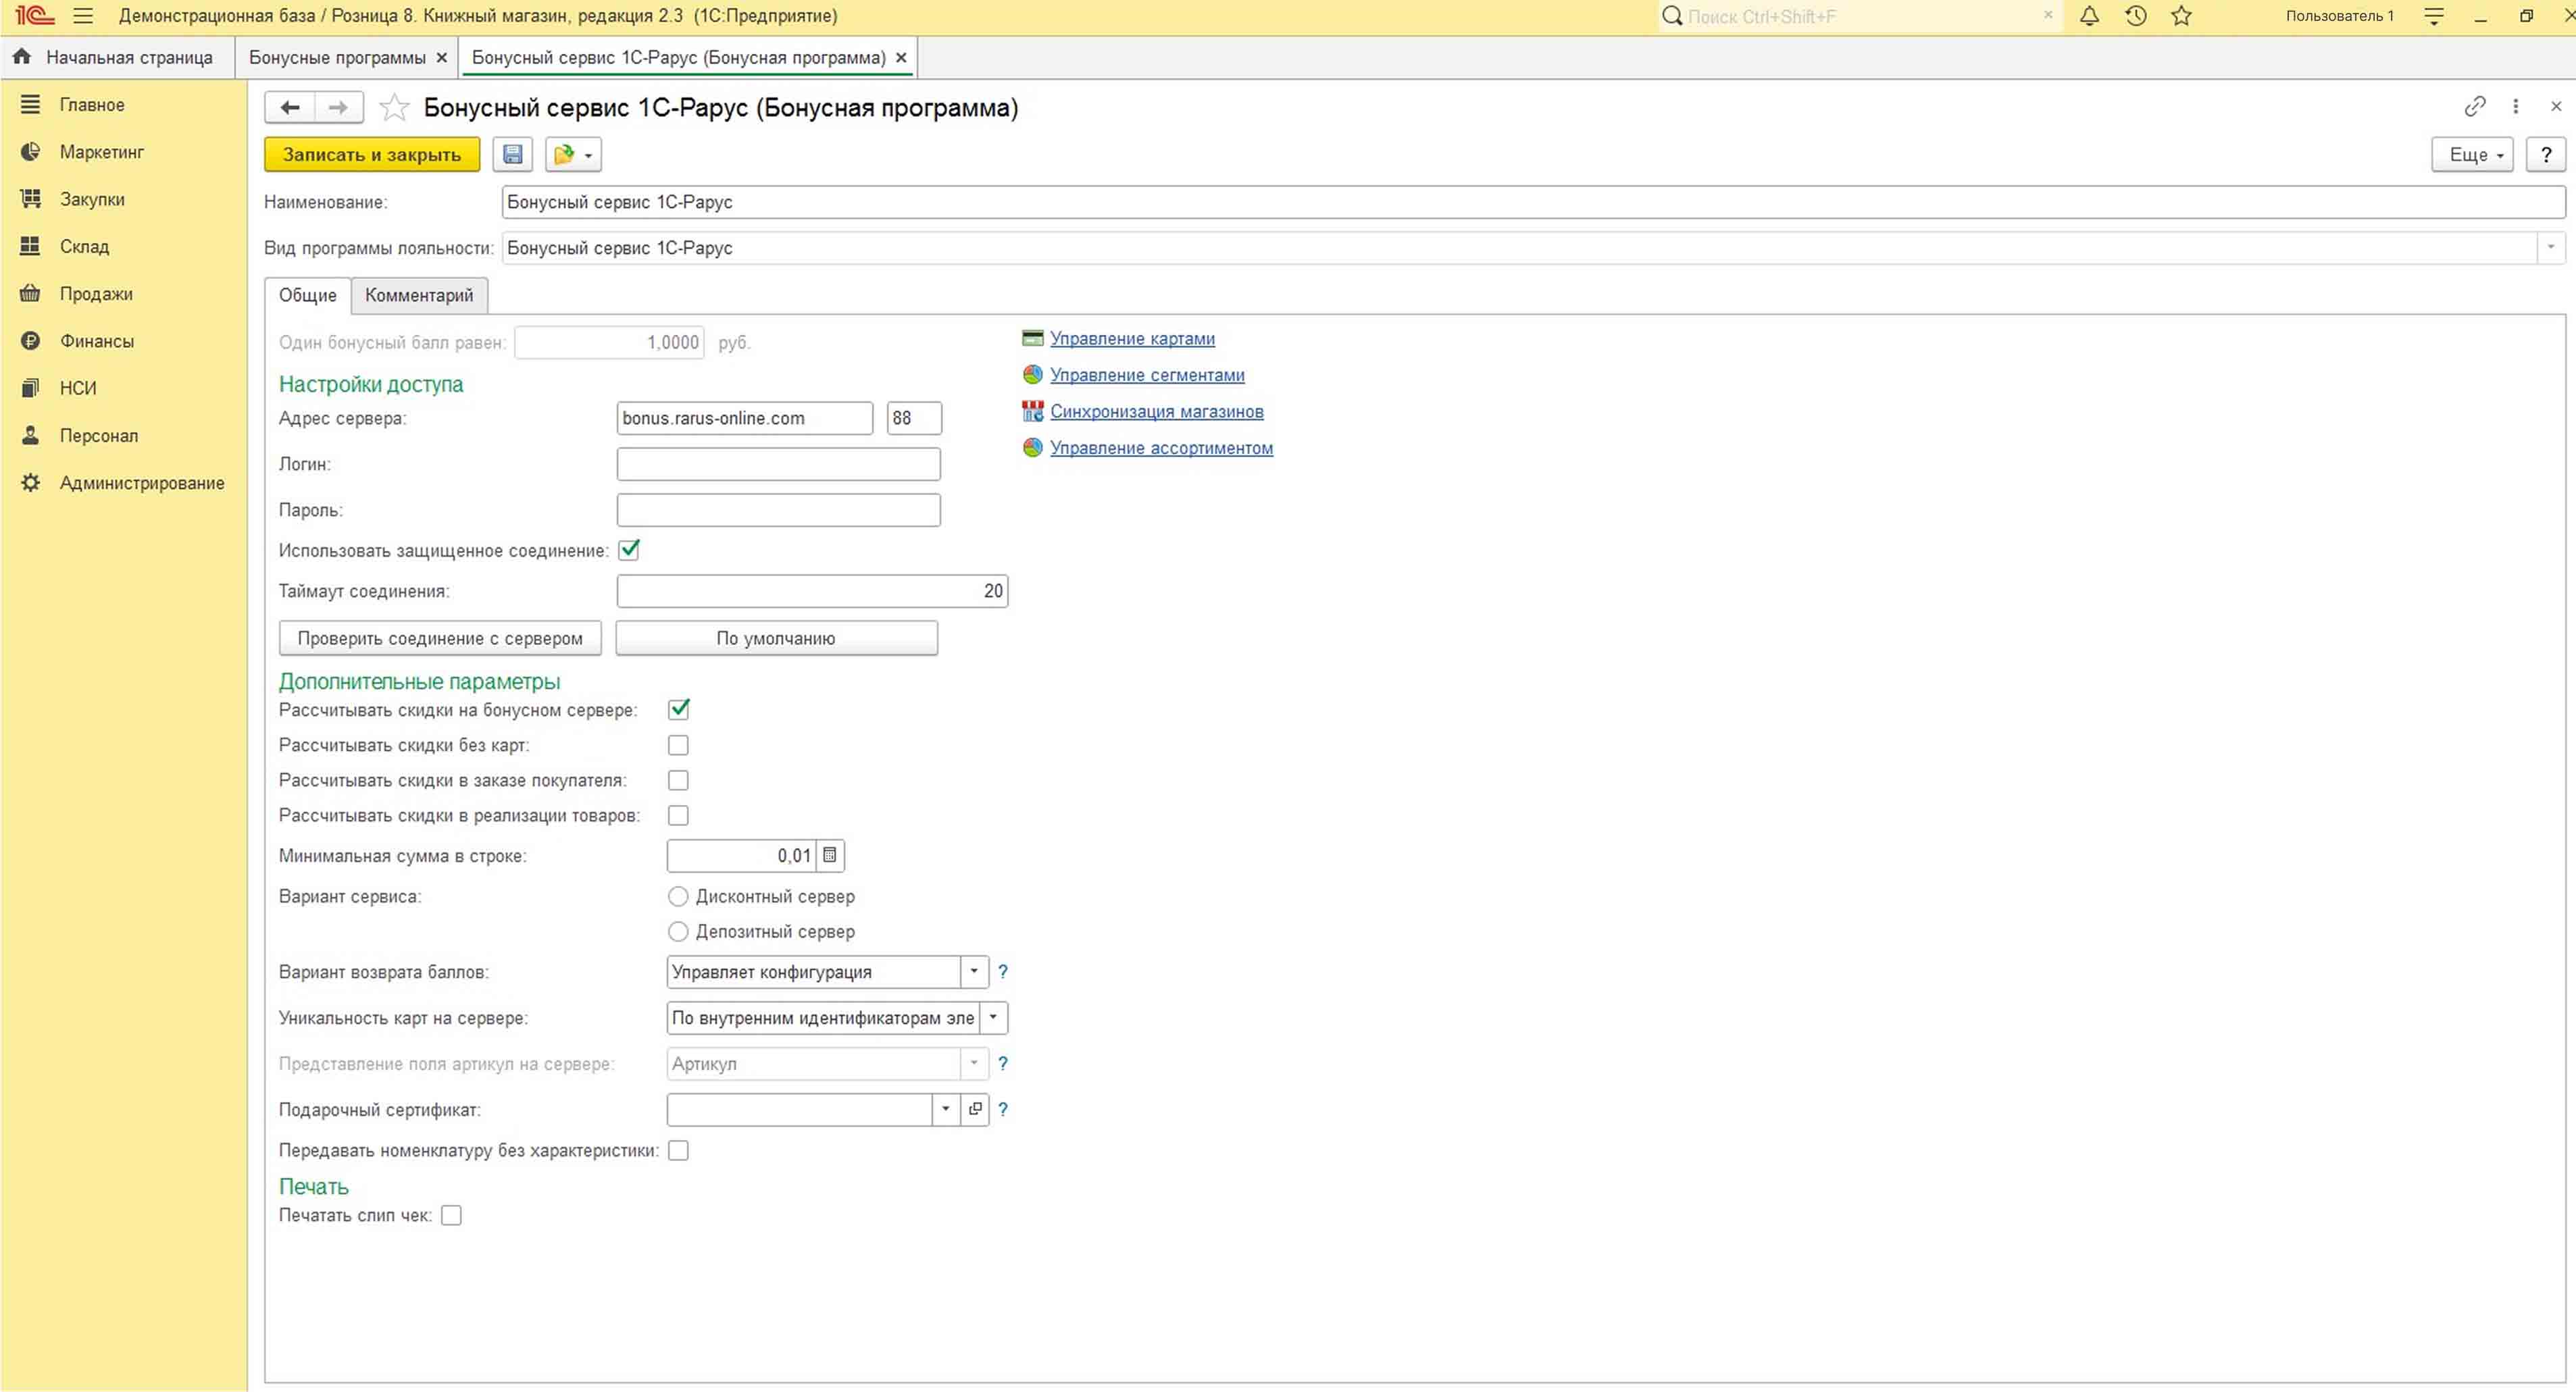Select Дисконтный сервер radio option

click(678, 896)
